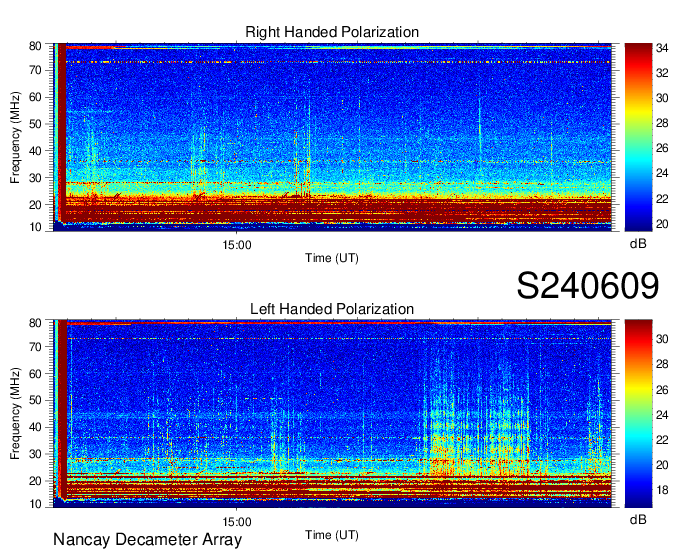
Task: Click the 30 MHz tick on left-handed plot
Action: click(x=35, y=454)
